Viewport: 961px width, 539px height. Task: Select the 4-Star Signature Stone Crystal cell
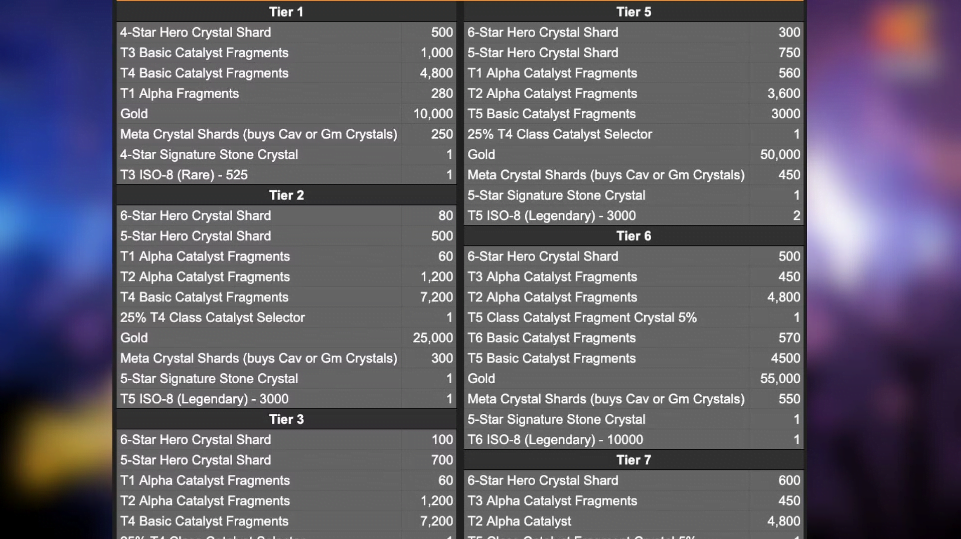click(259, 155)
